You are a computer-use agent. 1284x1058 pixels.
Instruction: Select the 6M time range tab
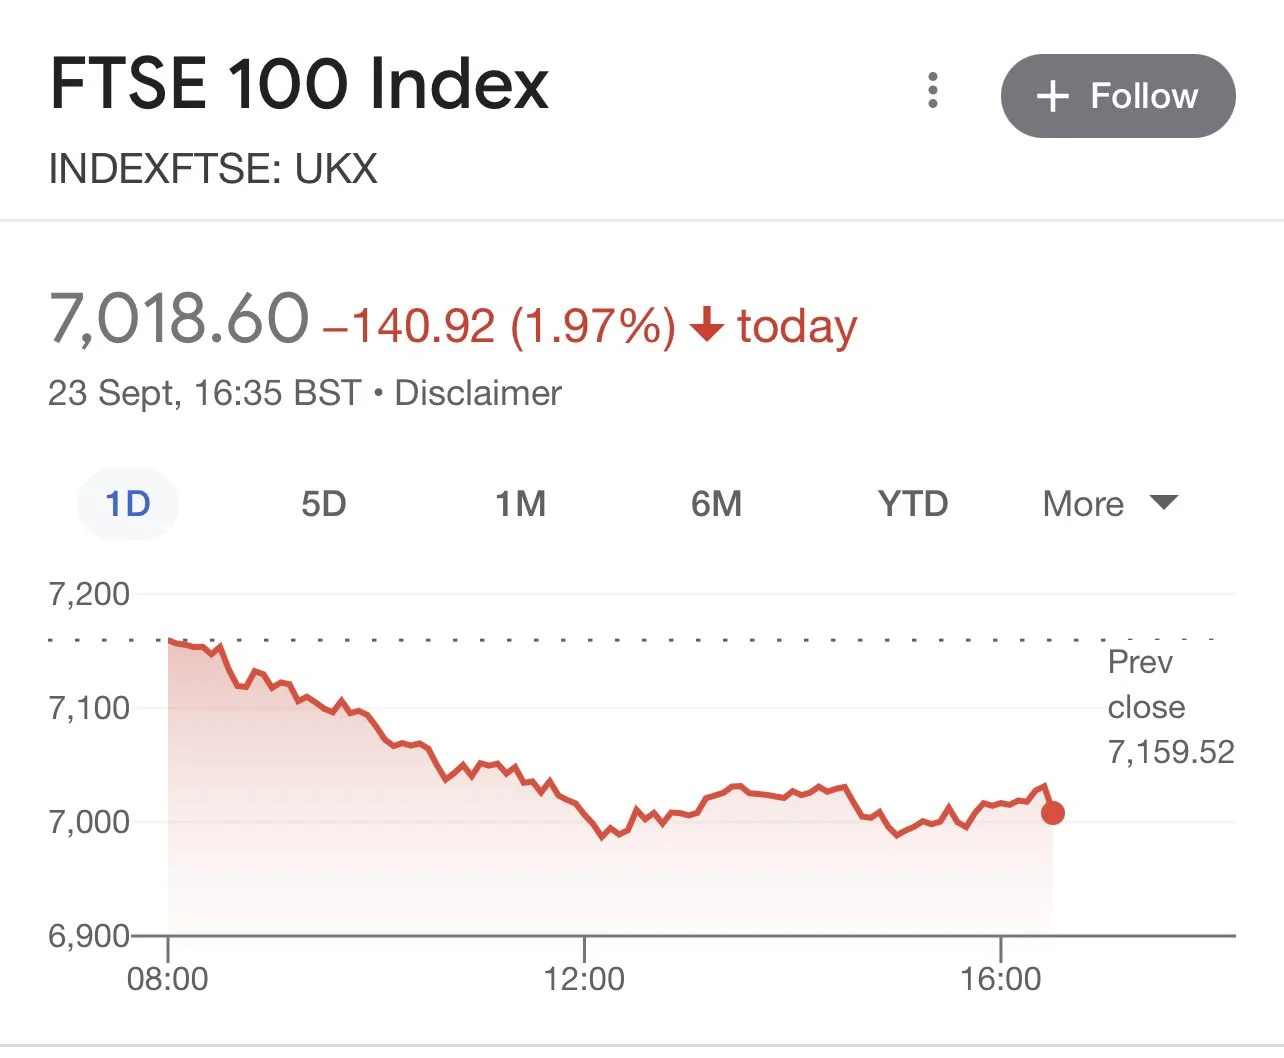tap(717, 503)
